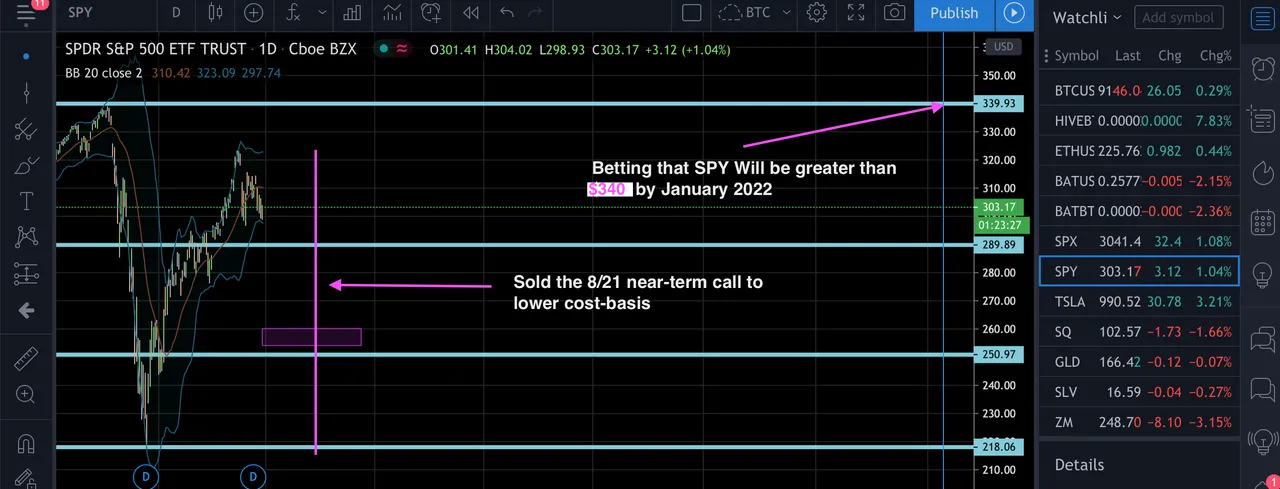Open the fx Indicators menu
The image size is (1280, 489).
293,13
